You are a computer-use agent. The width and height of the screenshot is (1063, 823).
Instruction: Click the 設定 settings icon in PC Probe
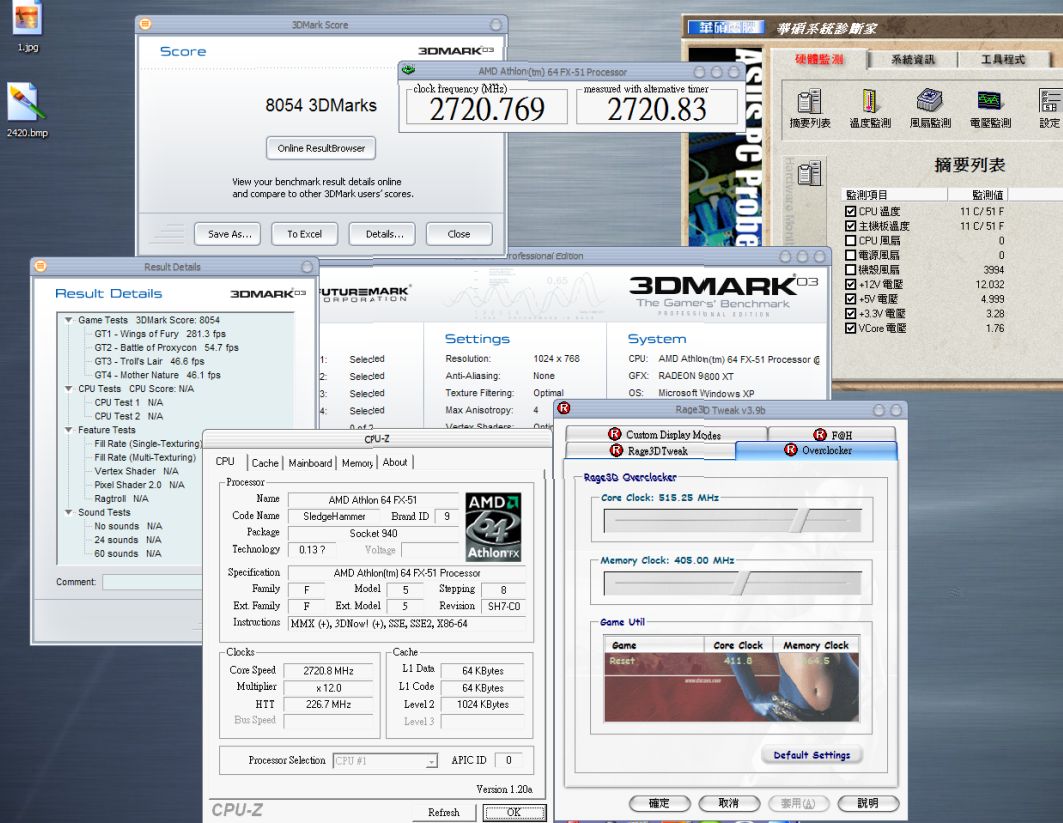click(x=1049, y=101)
